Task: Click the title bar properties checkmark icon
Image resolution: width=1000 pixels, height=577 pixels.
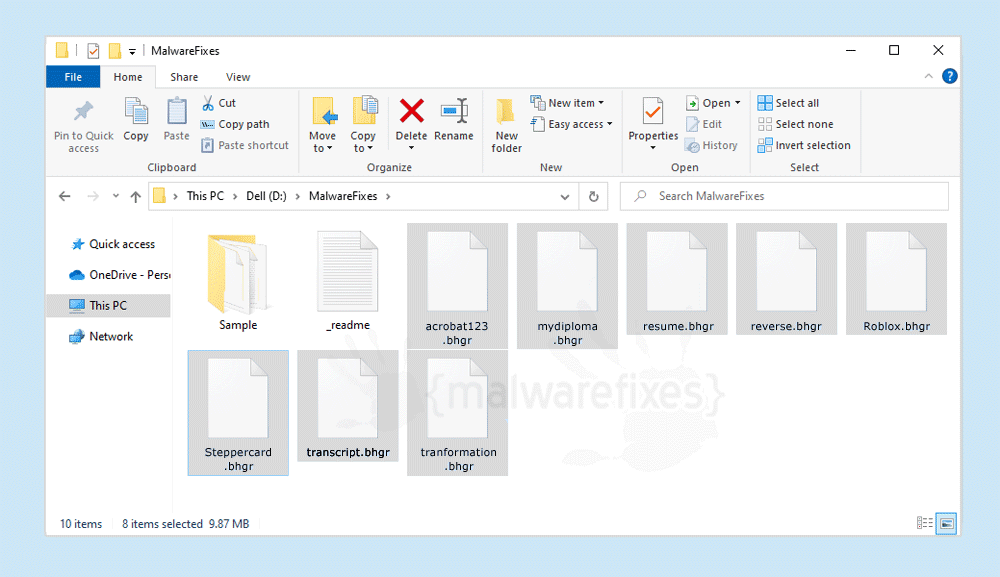Action: tap(93, 50)
